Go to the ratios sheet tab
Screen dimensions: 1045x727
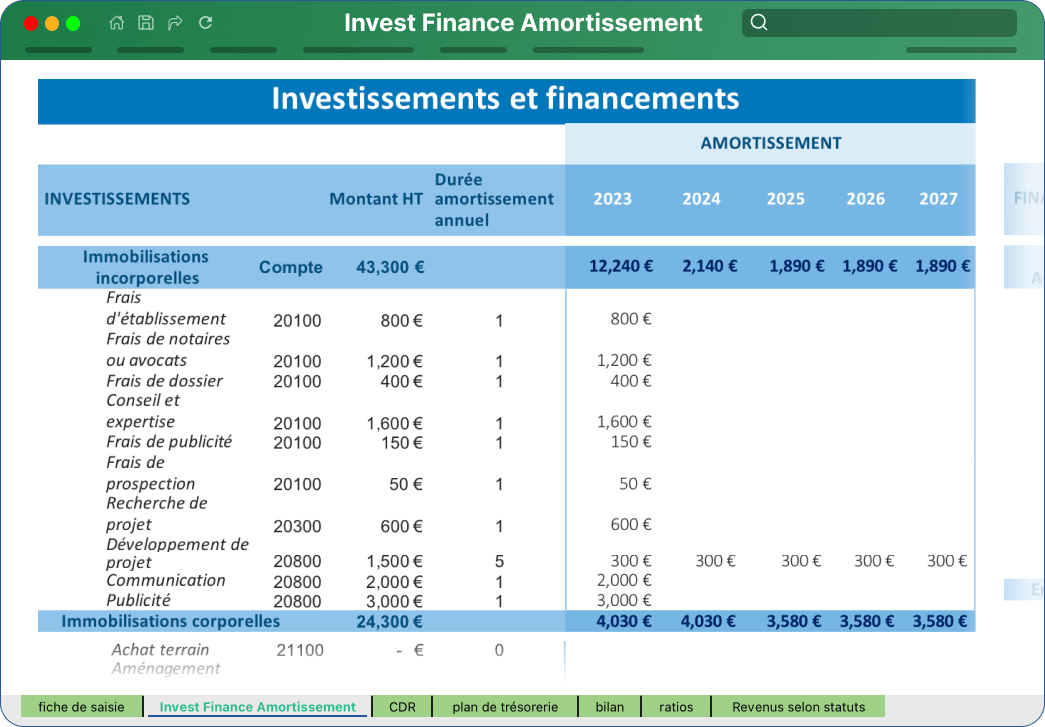tap(676, 707)
